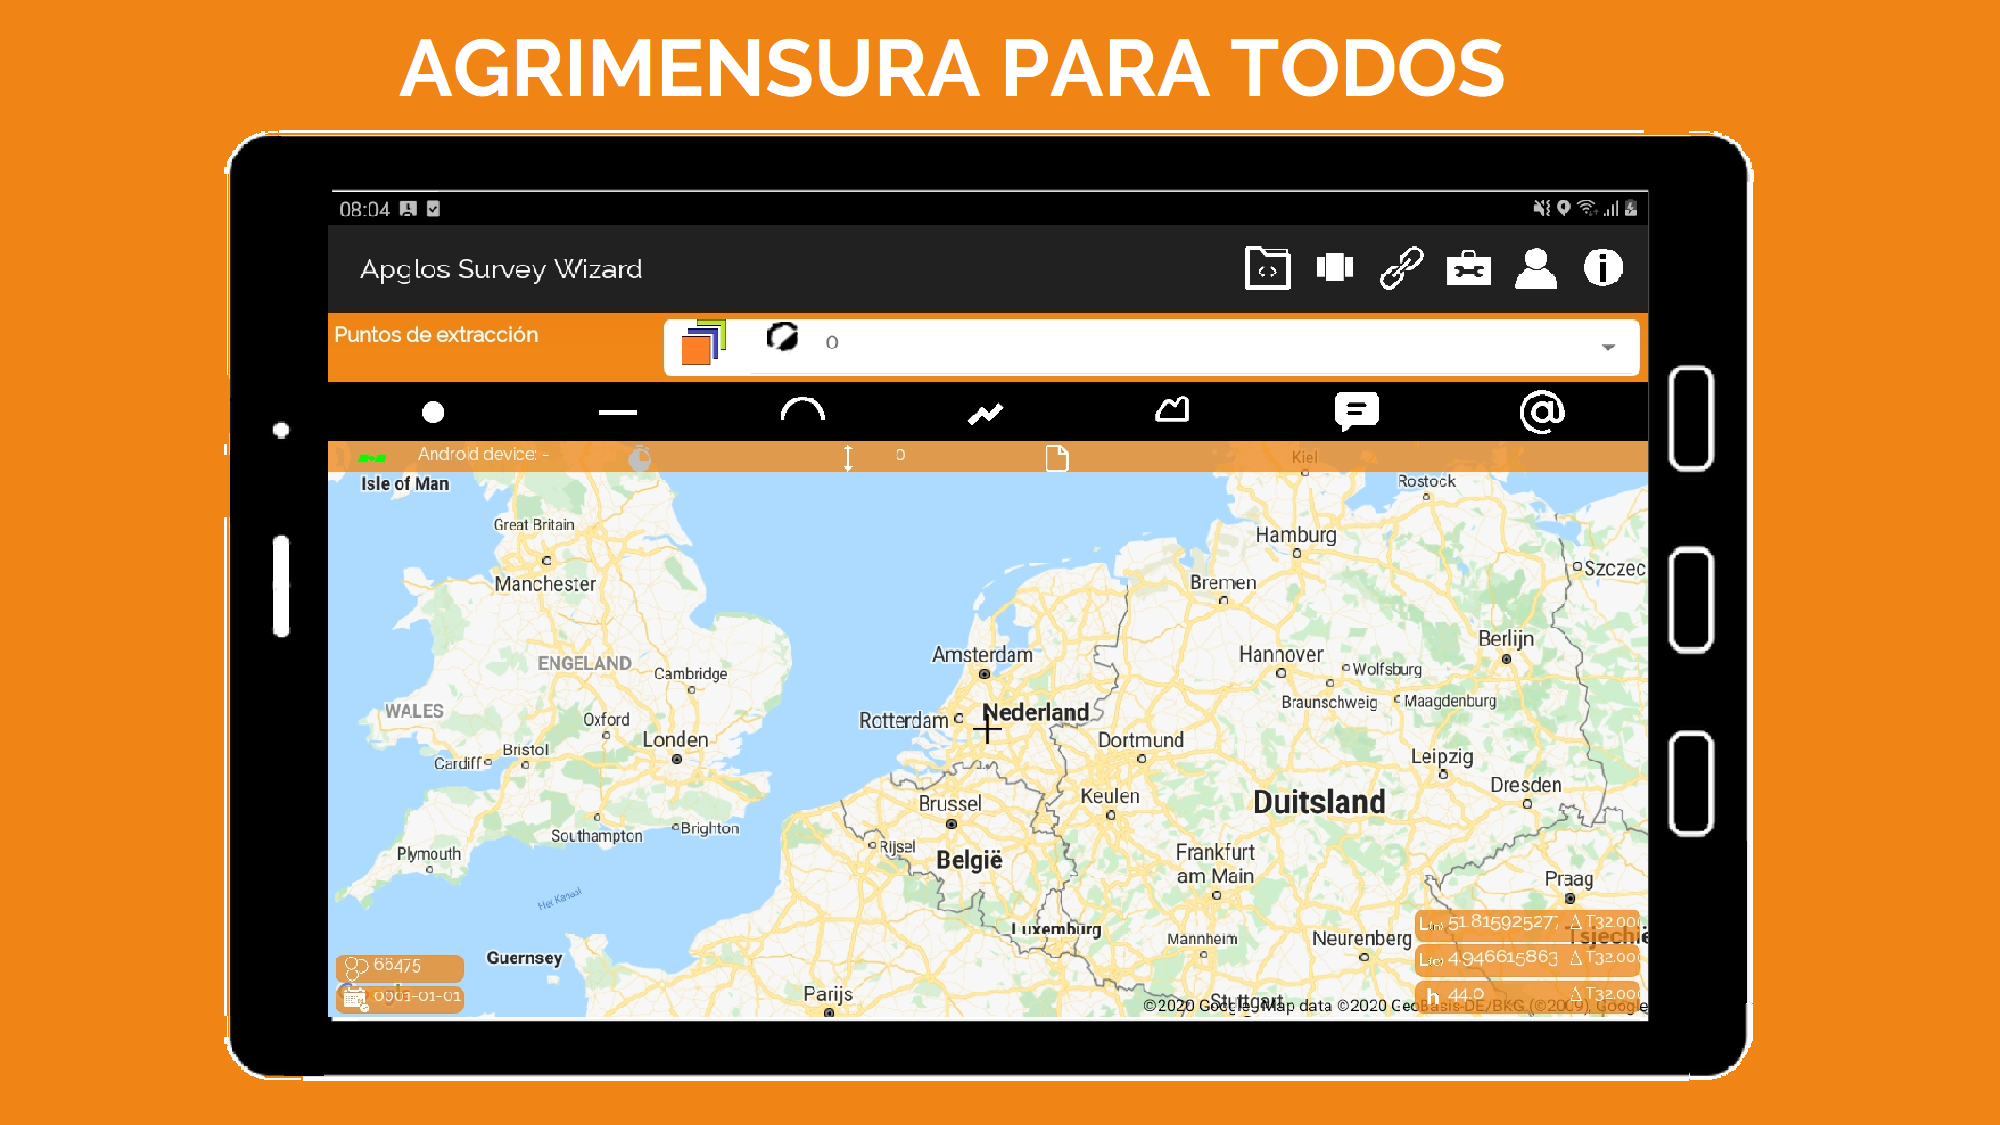The width and height of the screenshot is (2000, 1125).
Task: Tap the height h 44.0 readout
Action: coord(1527,995)
